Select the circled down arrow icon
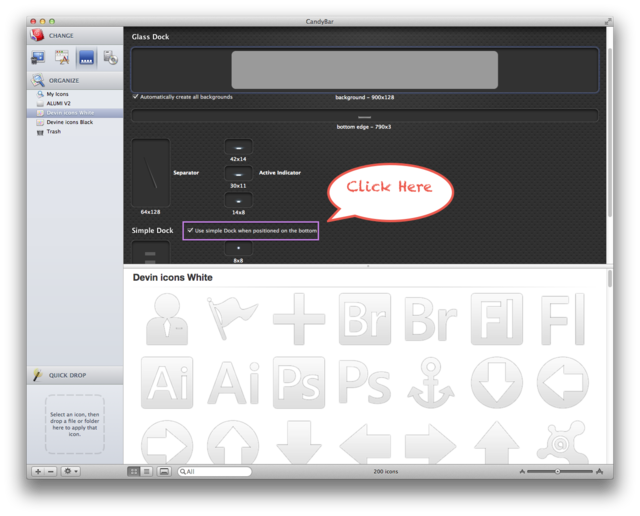Screen dimensions: 640x516 [x=497, y=383]
